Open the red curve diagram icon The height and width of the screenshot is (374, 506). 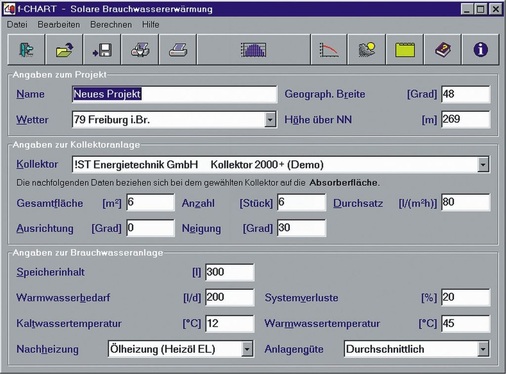329,50
